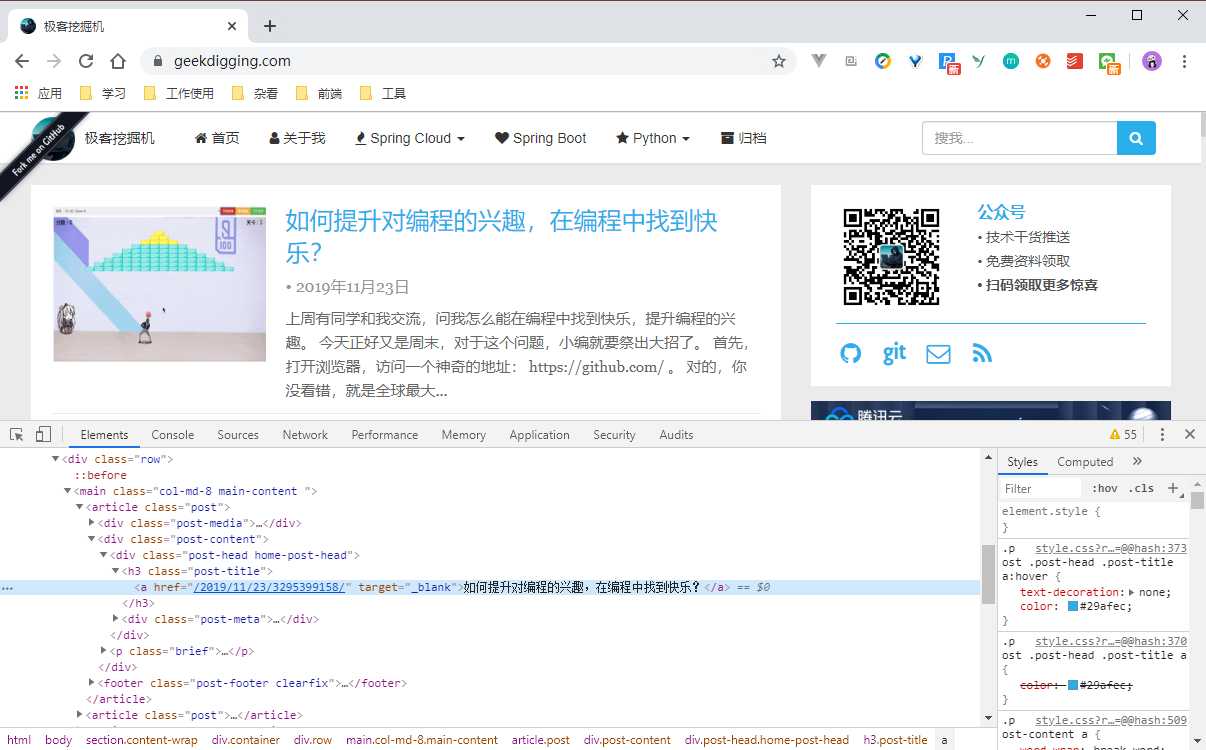Open the Memory tab
Image resolution: width=1206 pixels, height=750 pixels.
464,435
